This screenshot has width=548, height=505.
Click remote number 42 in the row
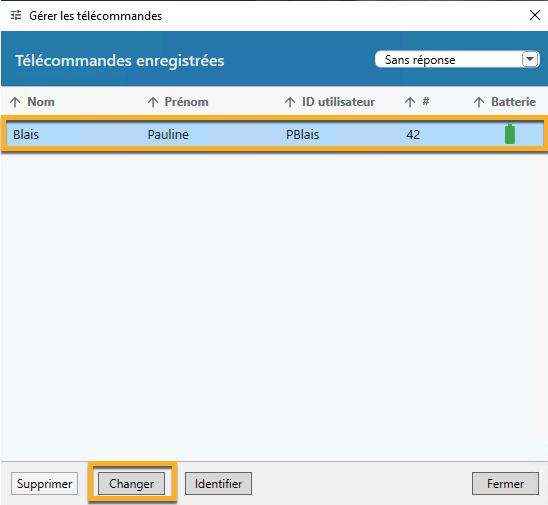413,135
